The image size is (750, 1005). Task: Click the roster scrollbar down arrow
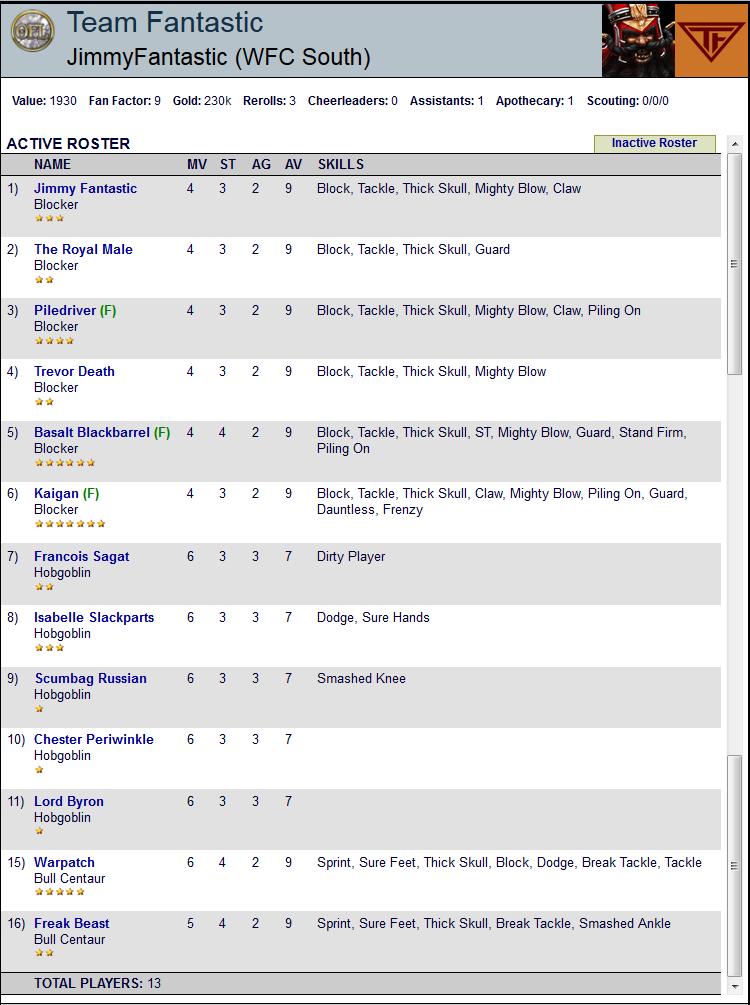click(735, 986)
